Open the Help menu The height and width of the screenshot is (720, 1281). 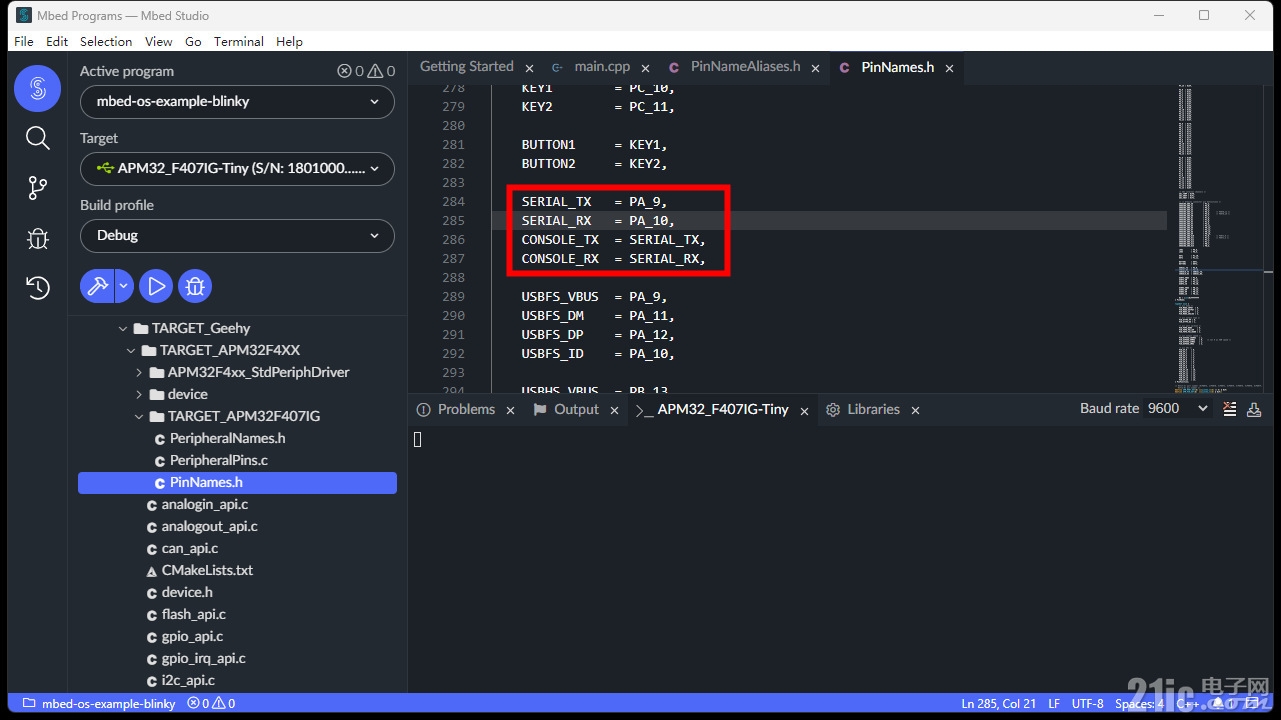tap(289, 41)
